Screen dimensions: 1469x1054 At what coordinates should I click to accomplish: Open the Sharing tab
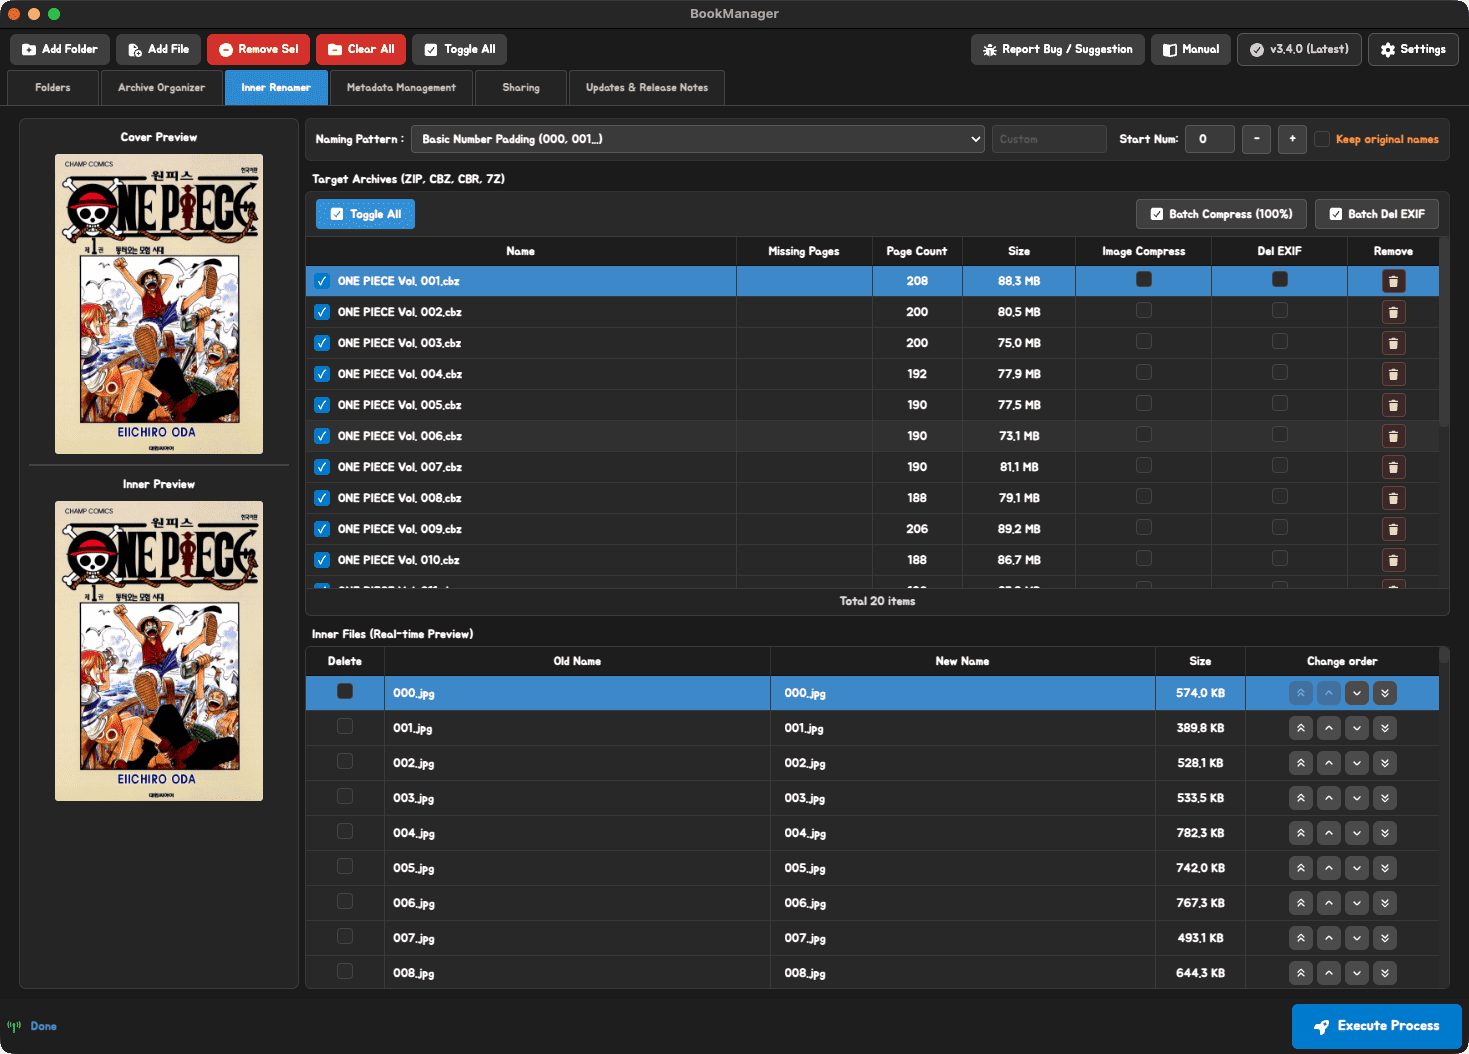[521, 88]
